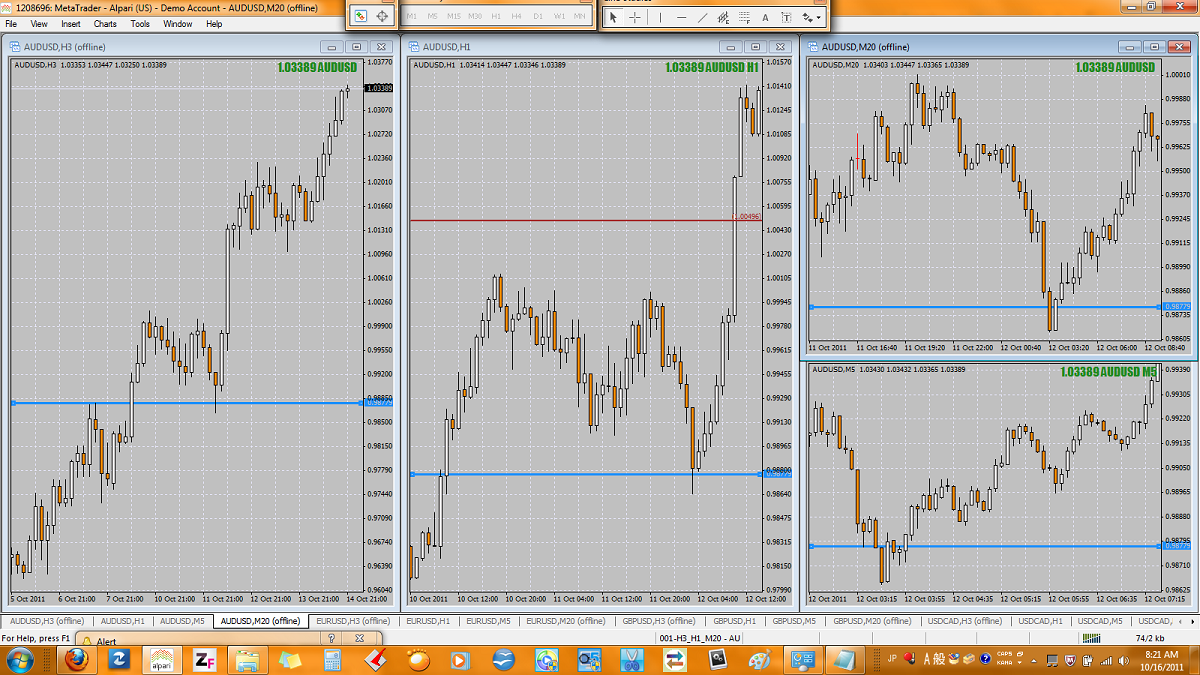The height and width of the screenshot is (675, 1200).
Task: Switch to AUDUSD,H3 (offline) chart tab
Action: point(45,621)
